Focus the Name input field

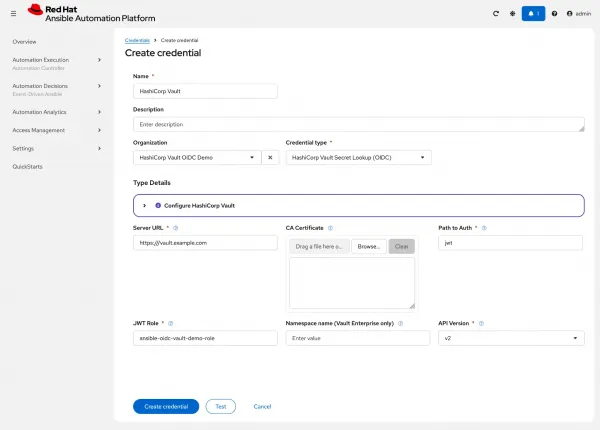coord(205,91)
